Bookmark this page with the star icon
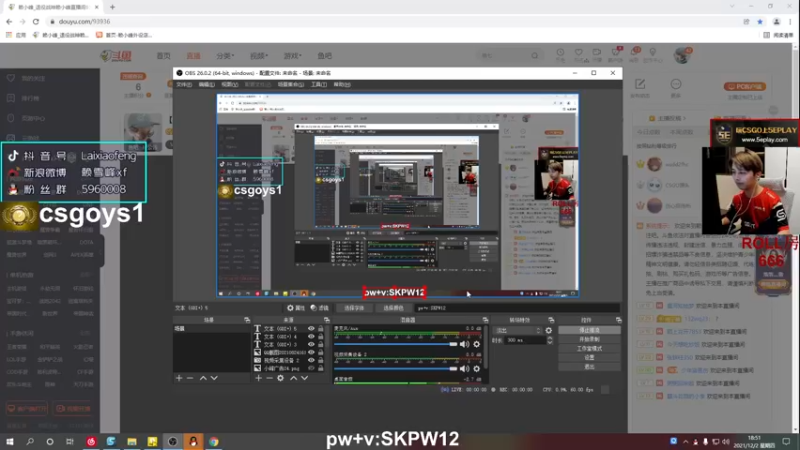This screenshot has height=450, width=800. [760, 21]
